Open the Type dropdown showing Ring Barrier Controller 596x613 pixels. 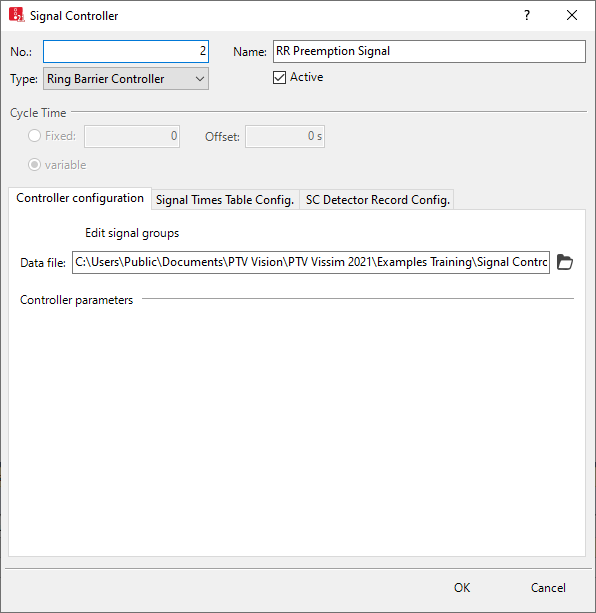pos(126,79)
